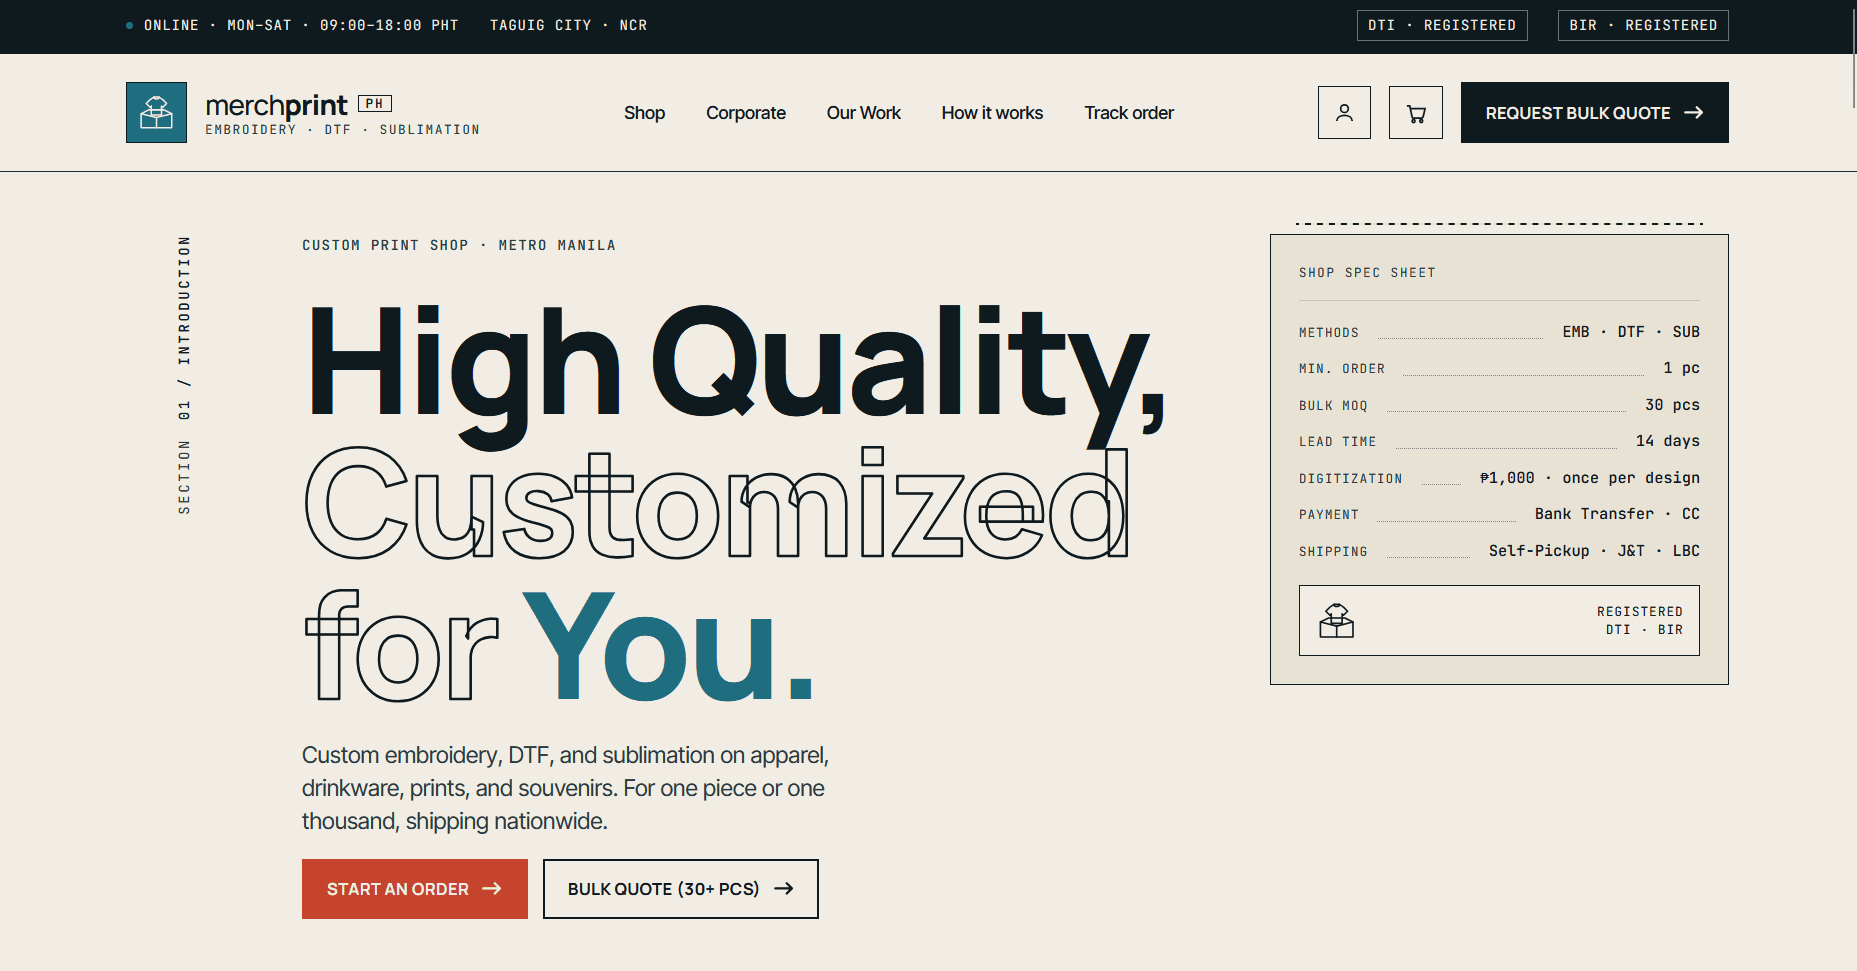
Task: Click the PH badge beside merchprint
Action: pos(375,103)
